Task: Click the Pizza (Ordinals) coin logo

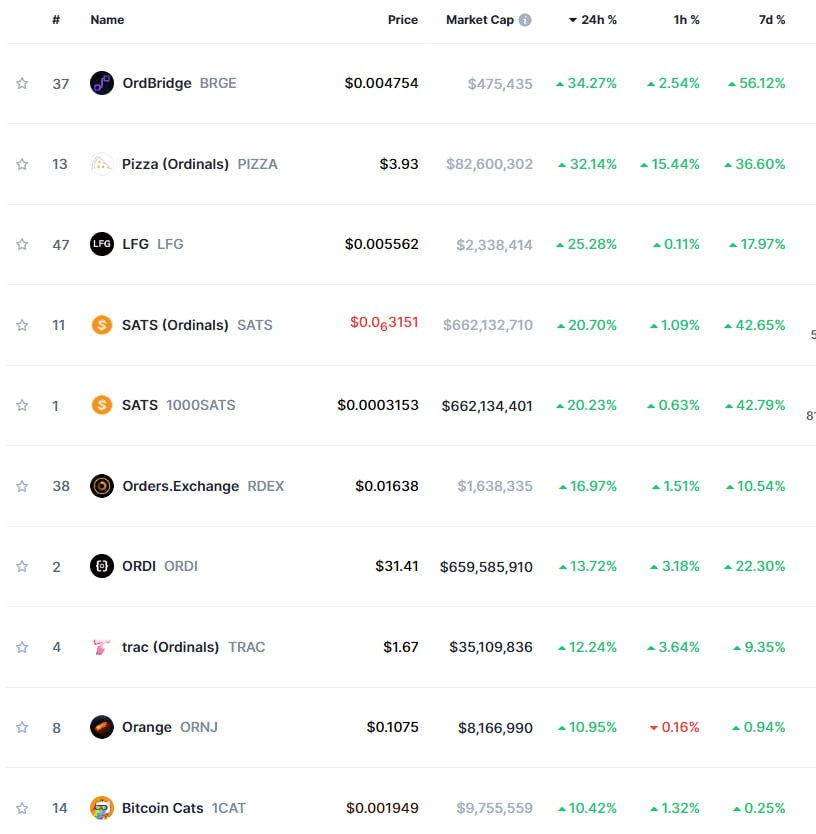Action: point(102,164)
